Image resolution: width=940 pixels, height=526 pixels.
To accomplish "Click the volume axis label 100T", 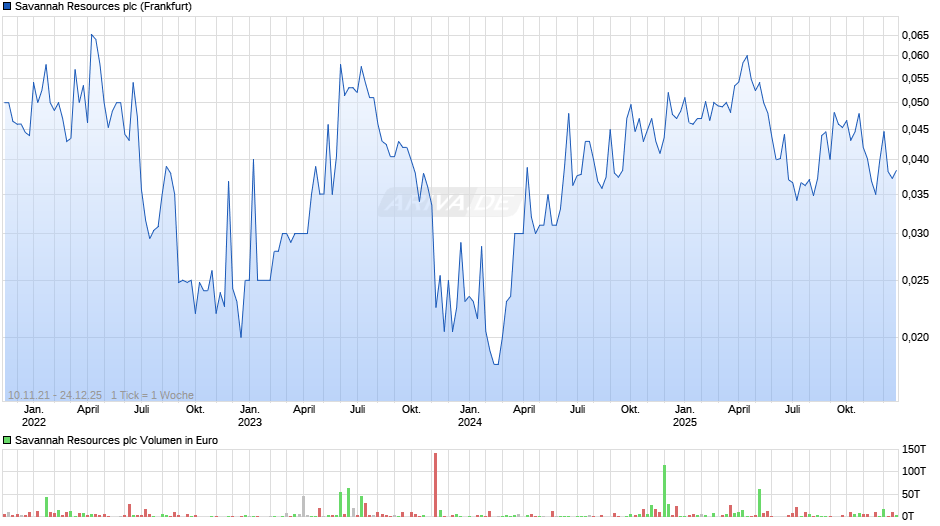I will [x=914, y=471].
